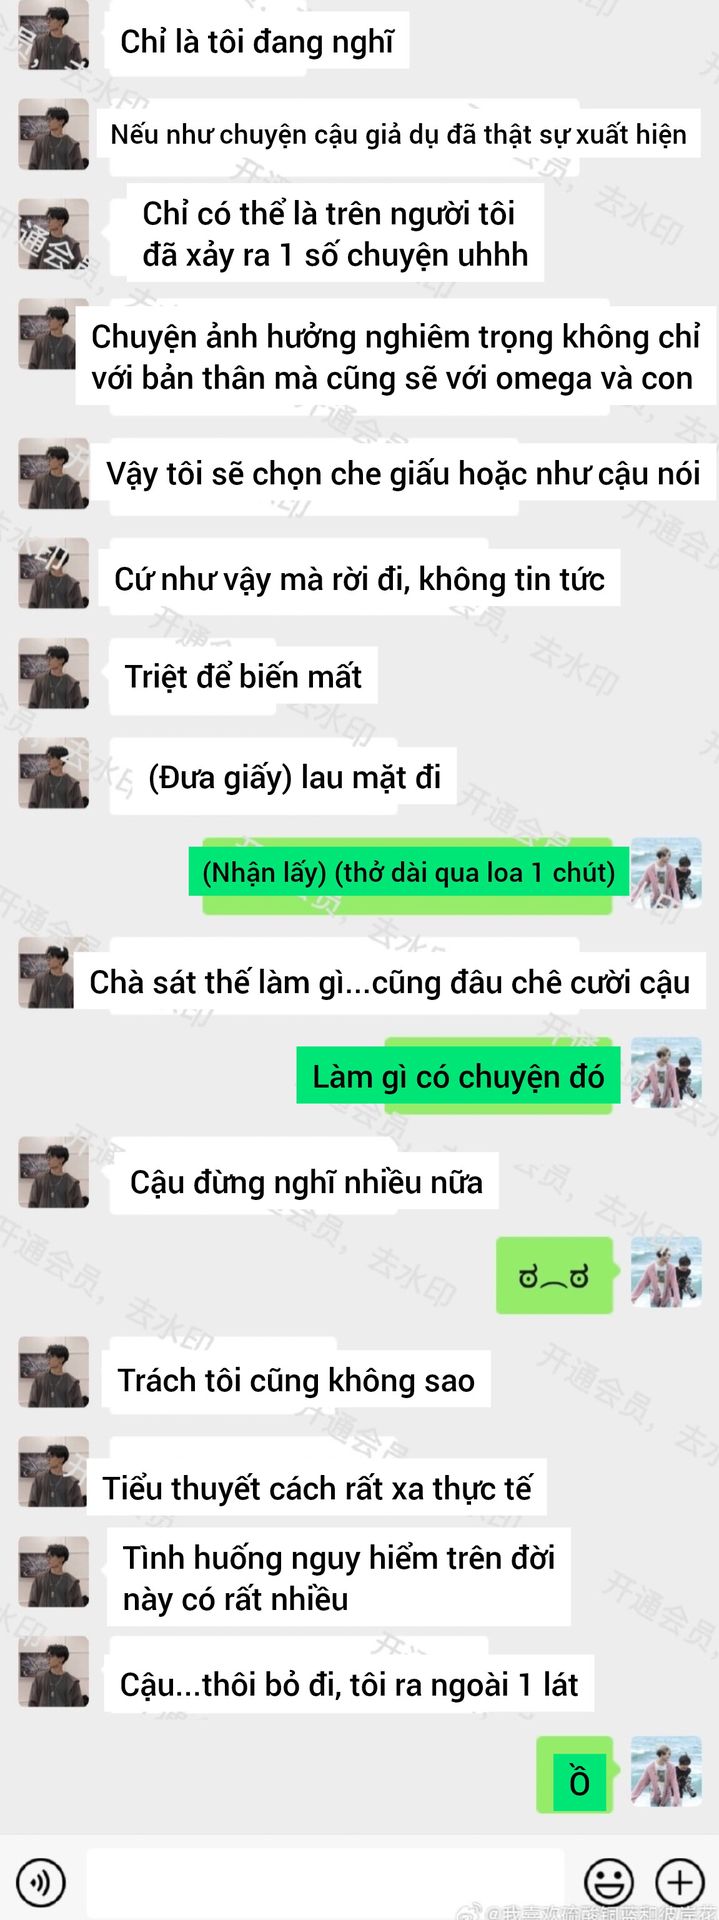The width and height of the screenshot is (719, 1920).
Task: Tap the 'Trách tôi cũng không sao' message
Action: point(297,1380)
